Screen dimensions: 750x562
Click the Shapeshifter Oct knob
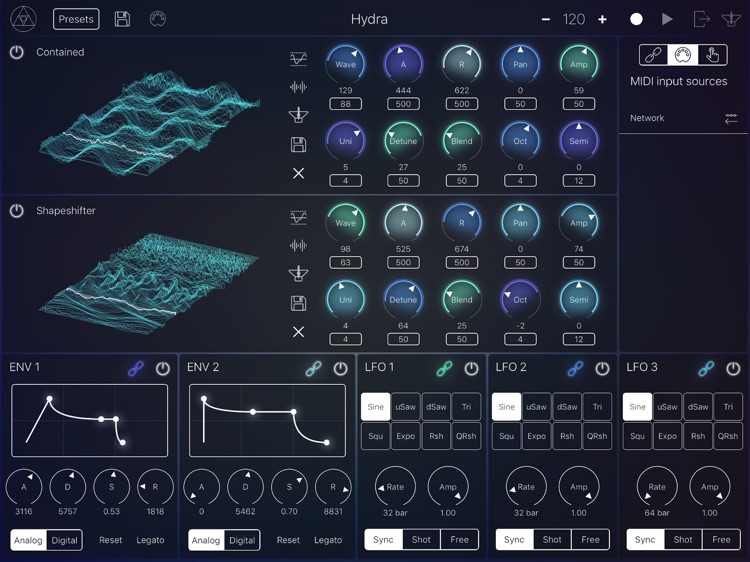tap(520, 299)
